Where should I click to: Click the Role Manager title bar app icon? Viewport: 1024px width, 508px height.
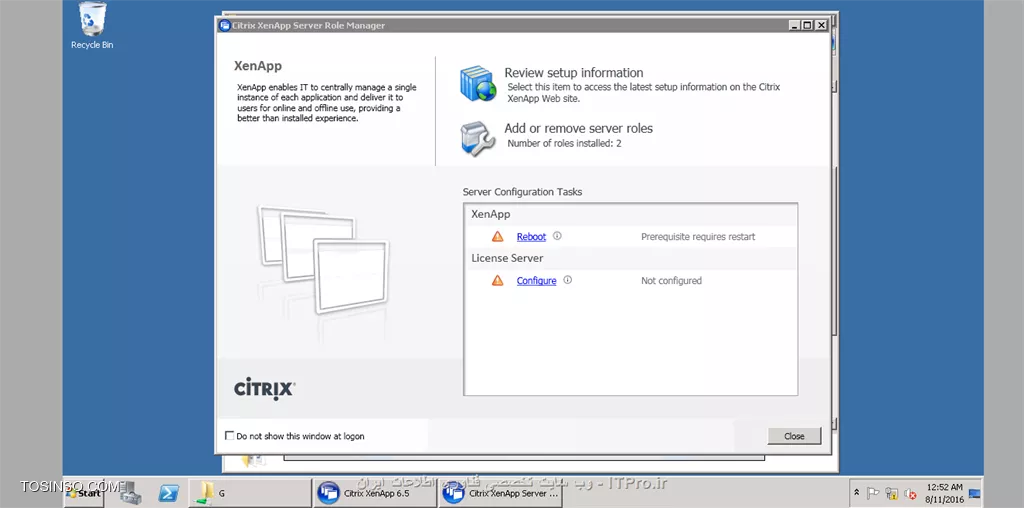pos(225,25)
